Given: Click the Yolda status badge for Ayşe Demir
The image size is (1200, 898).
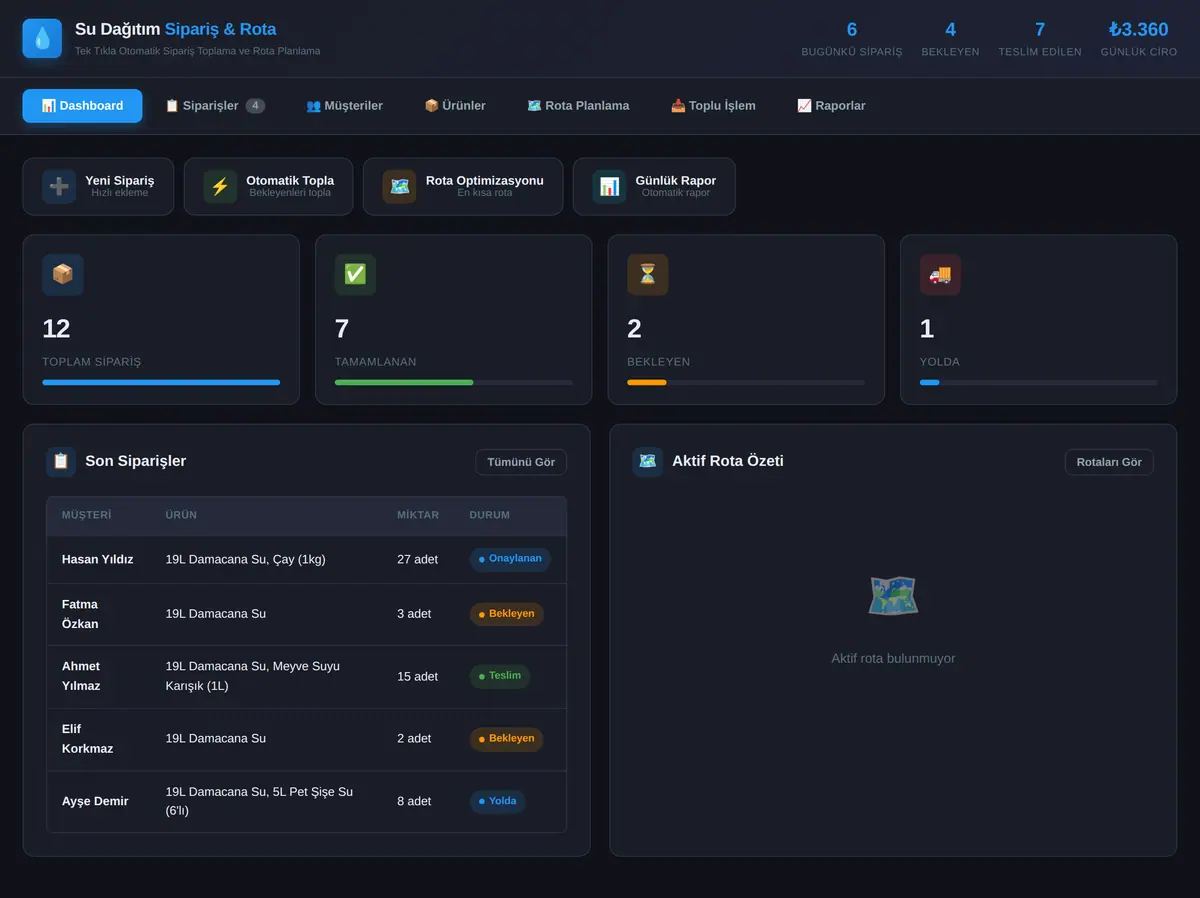Looking at the screenshot, I should click(498, 801).
